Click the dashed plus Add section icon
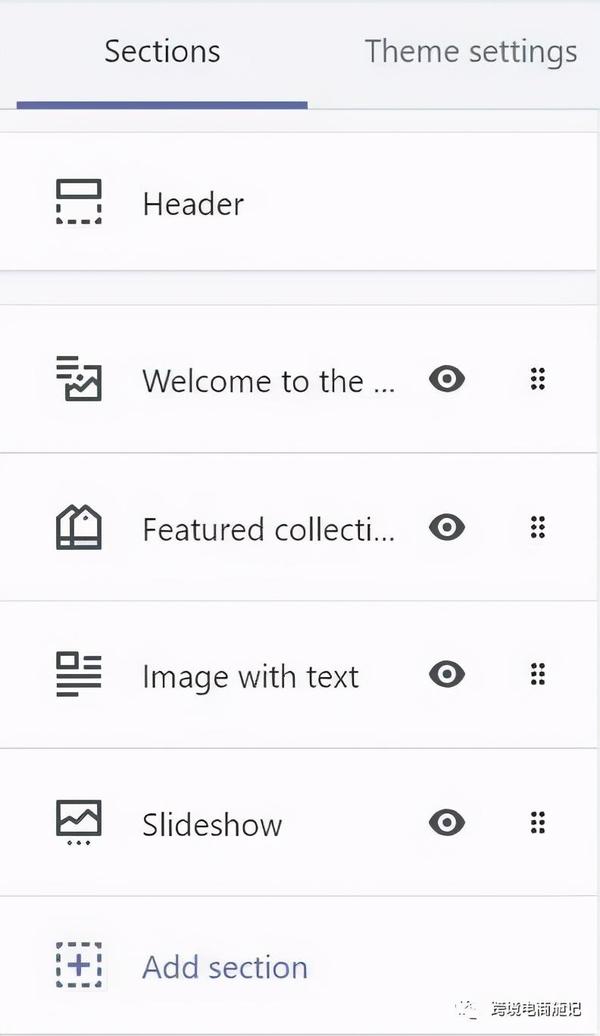Viewport: 600px width, 1036px height. 79,965
